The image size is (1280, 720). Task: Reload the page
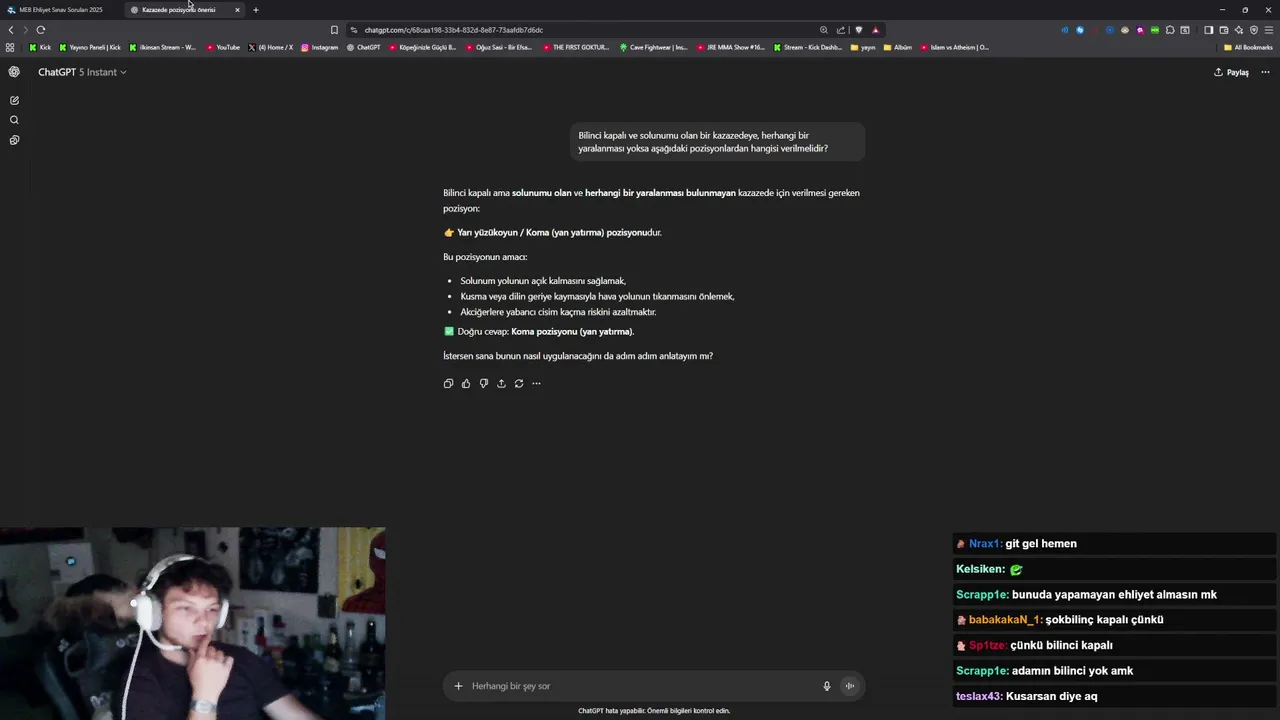(41, 30)
